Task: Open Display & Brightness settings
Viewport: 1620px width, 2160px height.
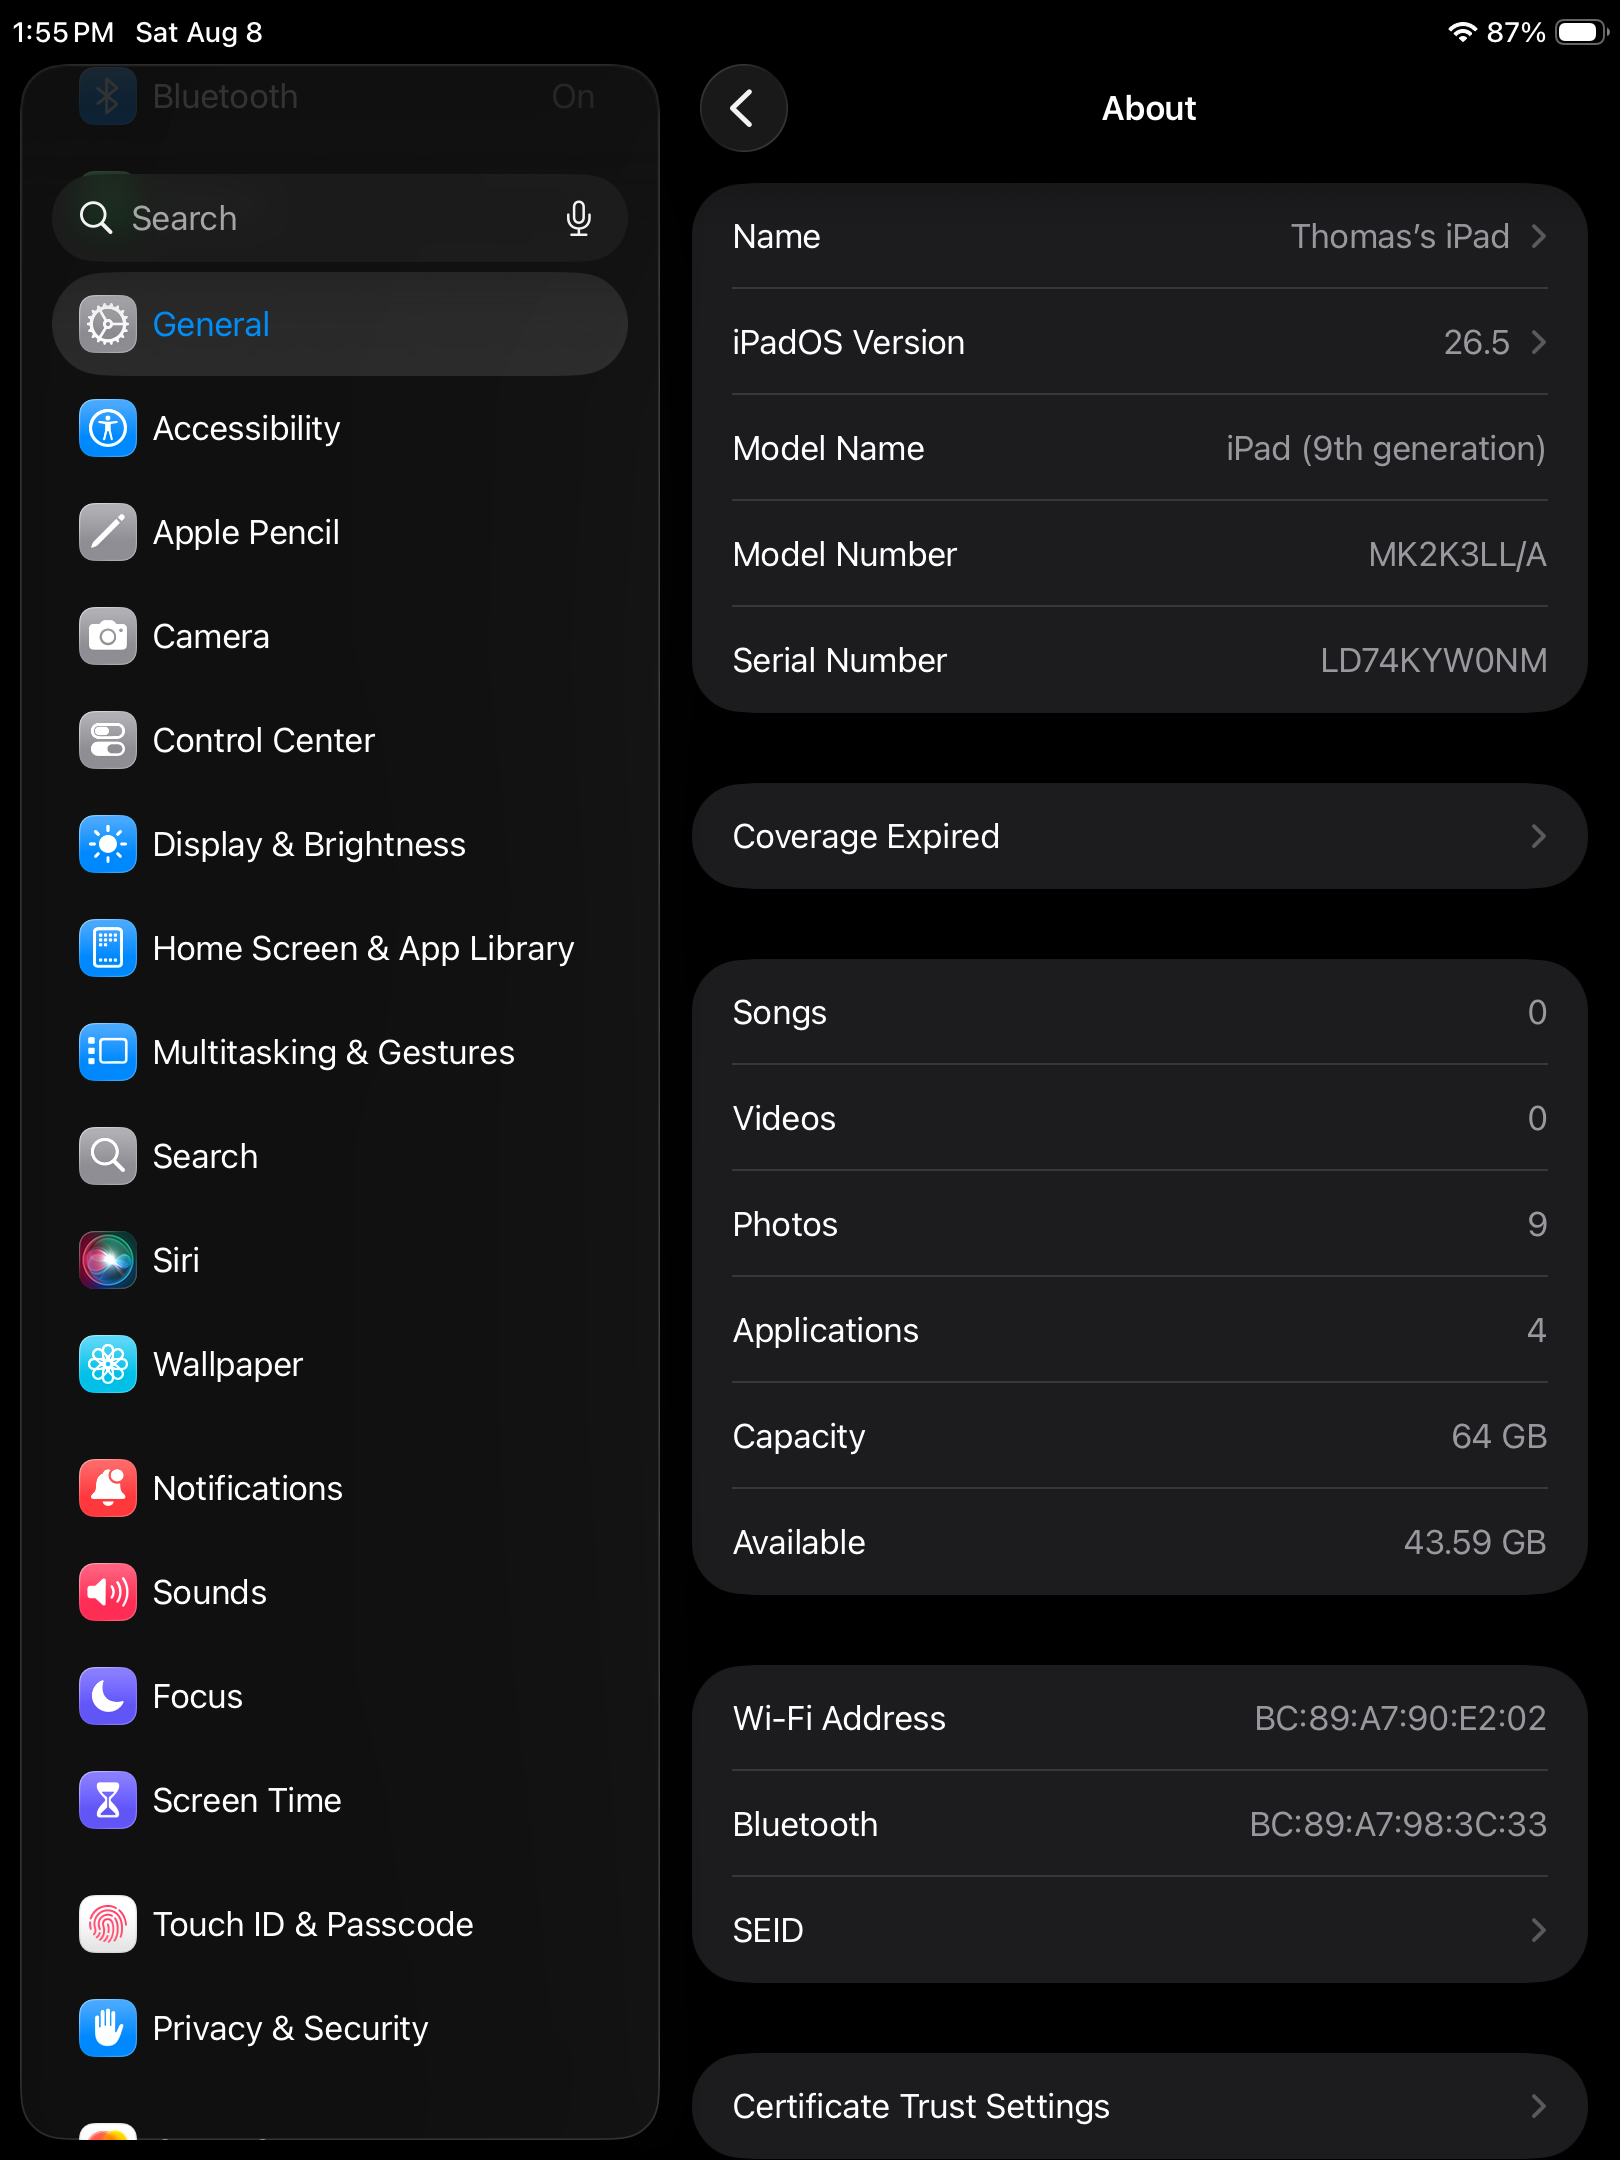Action: coord(340,844)
